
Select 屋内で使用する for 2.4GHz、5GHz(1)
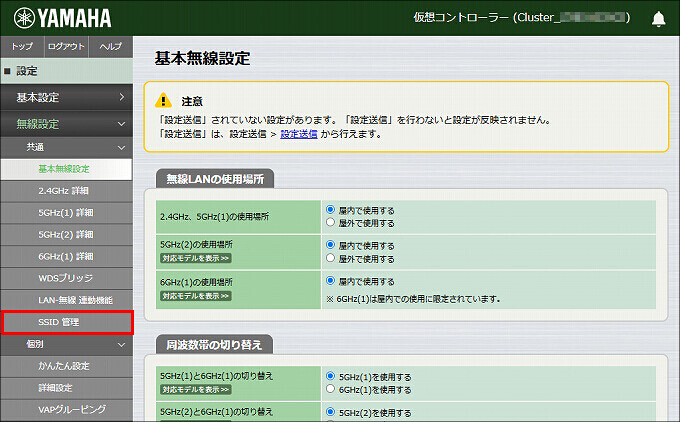330,210
